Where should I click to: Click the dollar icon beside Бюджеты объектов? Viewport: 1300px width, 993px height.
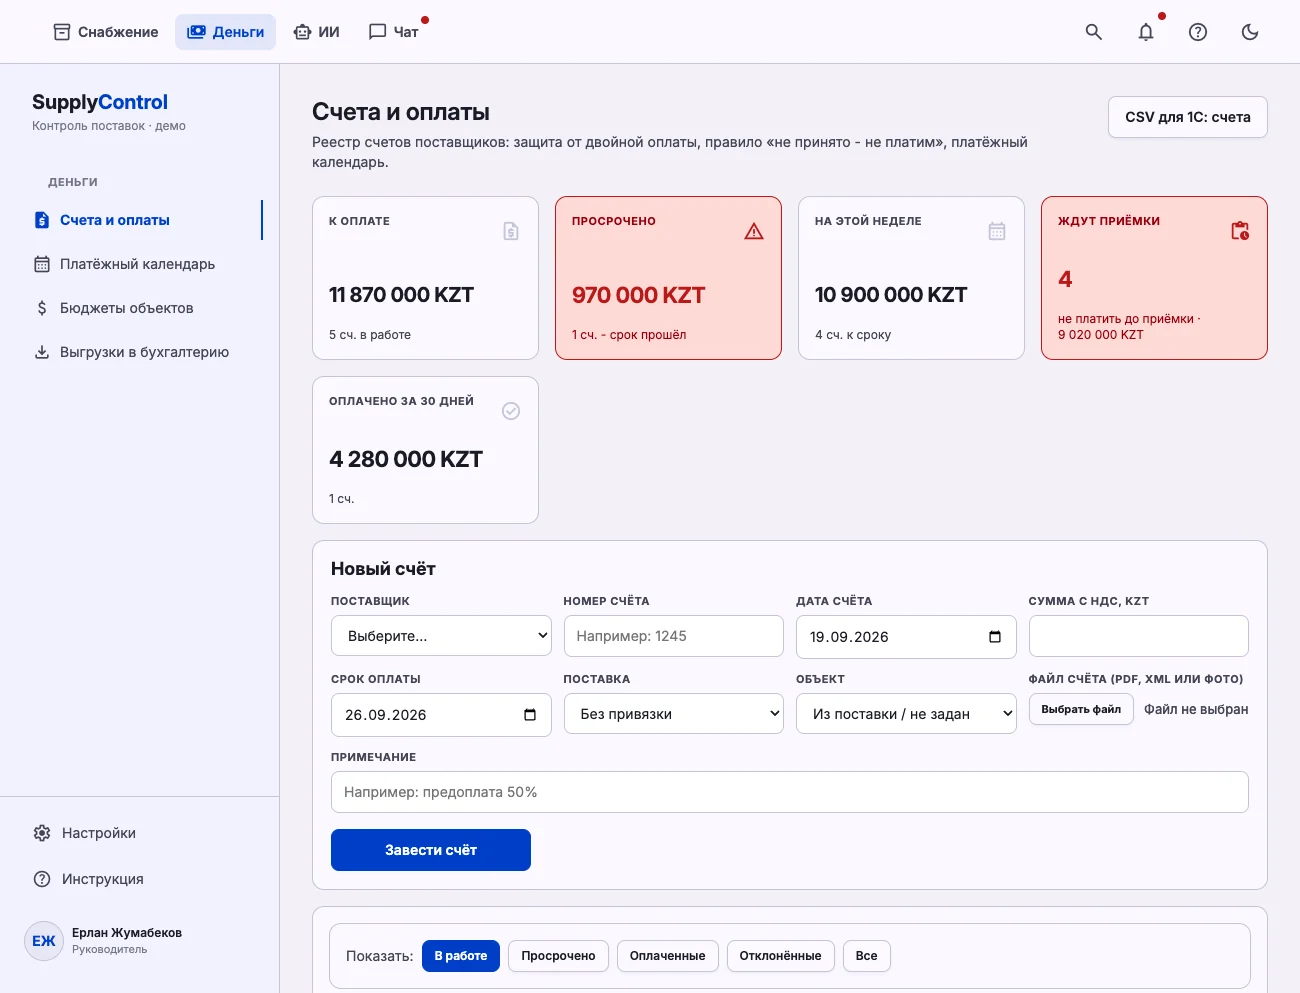point(42,308)
